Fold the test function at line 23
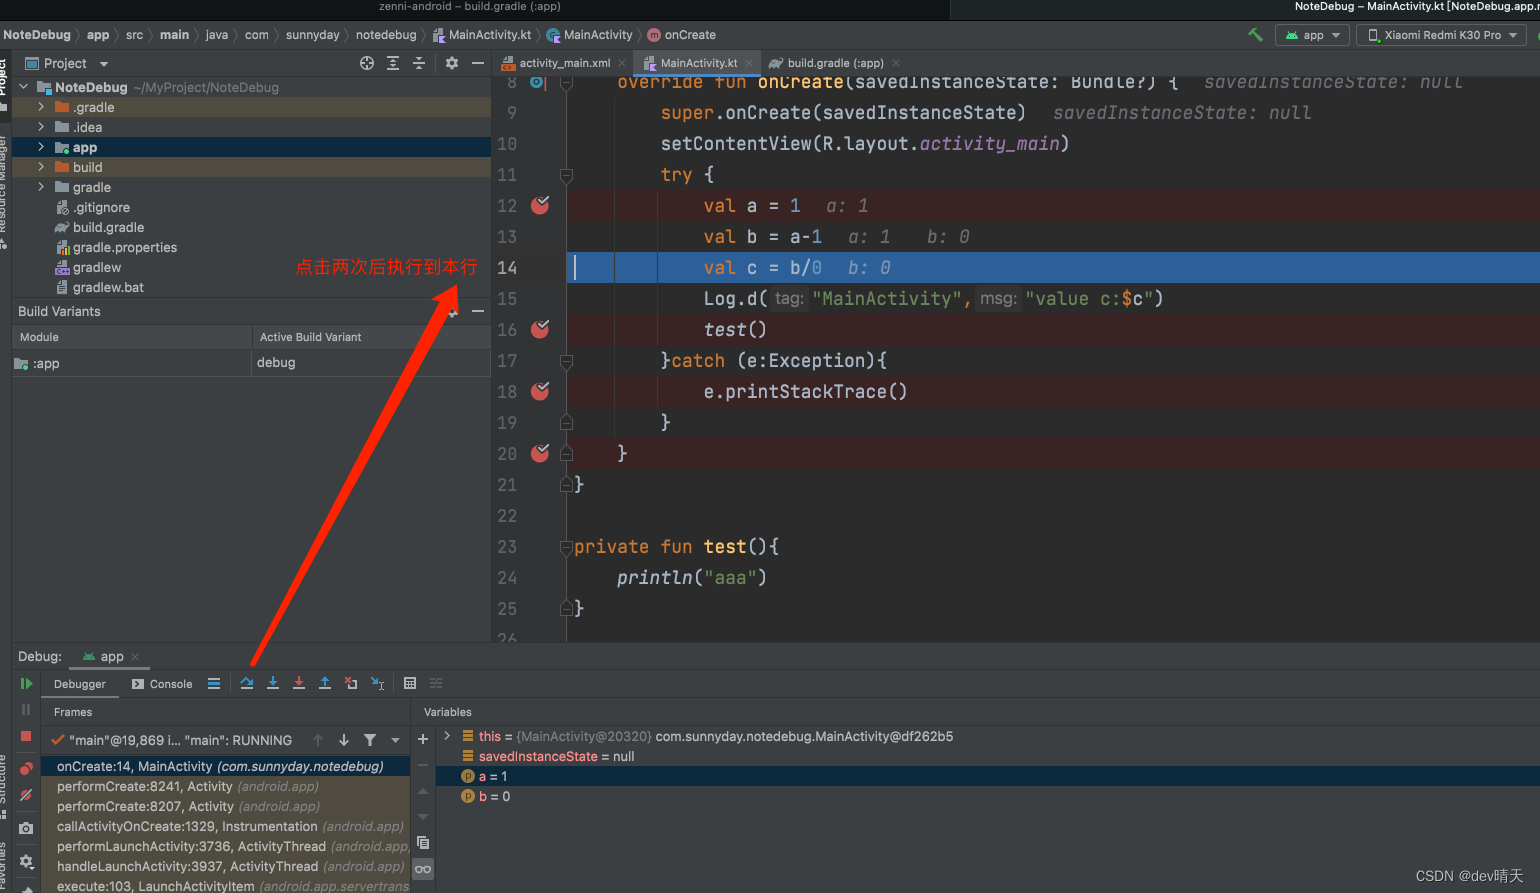 (x=566, y=547)
